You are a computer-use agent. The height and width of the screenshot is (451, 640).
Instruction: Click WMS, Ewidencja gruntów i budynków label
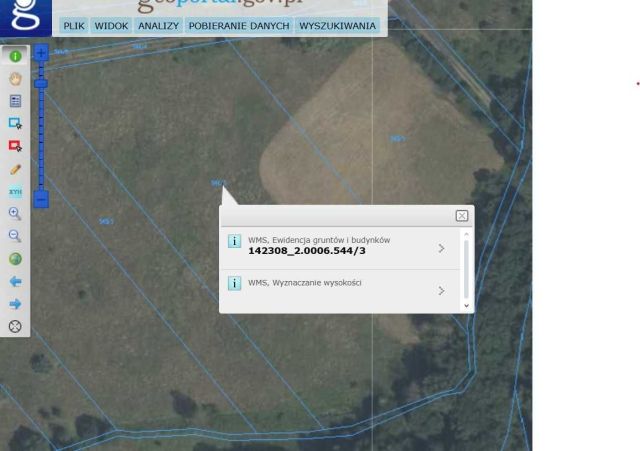(319, 240)
